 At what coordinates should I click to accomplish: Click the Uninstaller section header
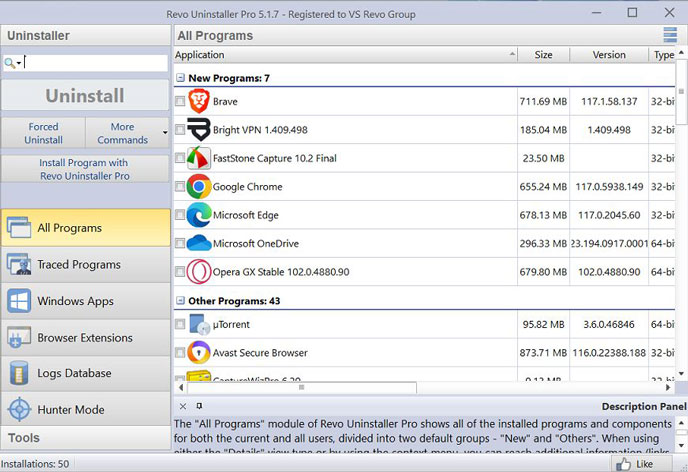(x=86, y=35)
